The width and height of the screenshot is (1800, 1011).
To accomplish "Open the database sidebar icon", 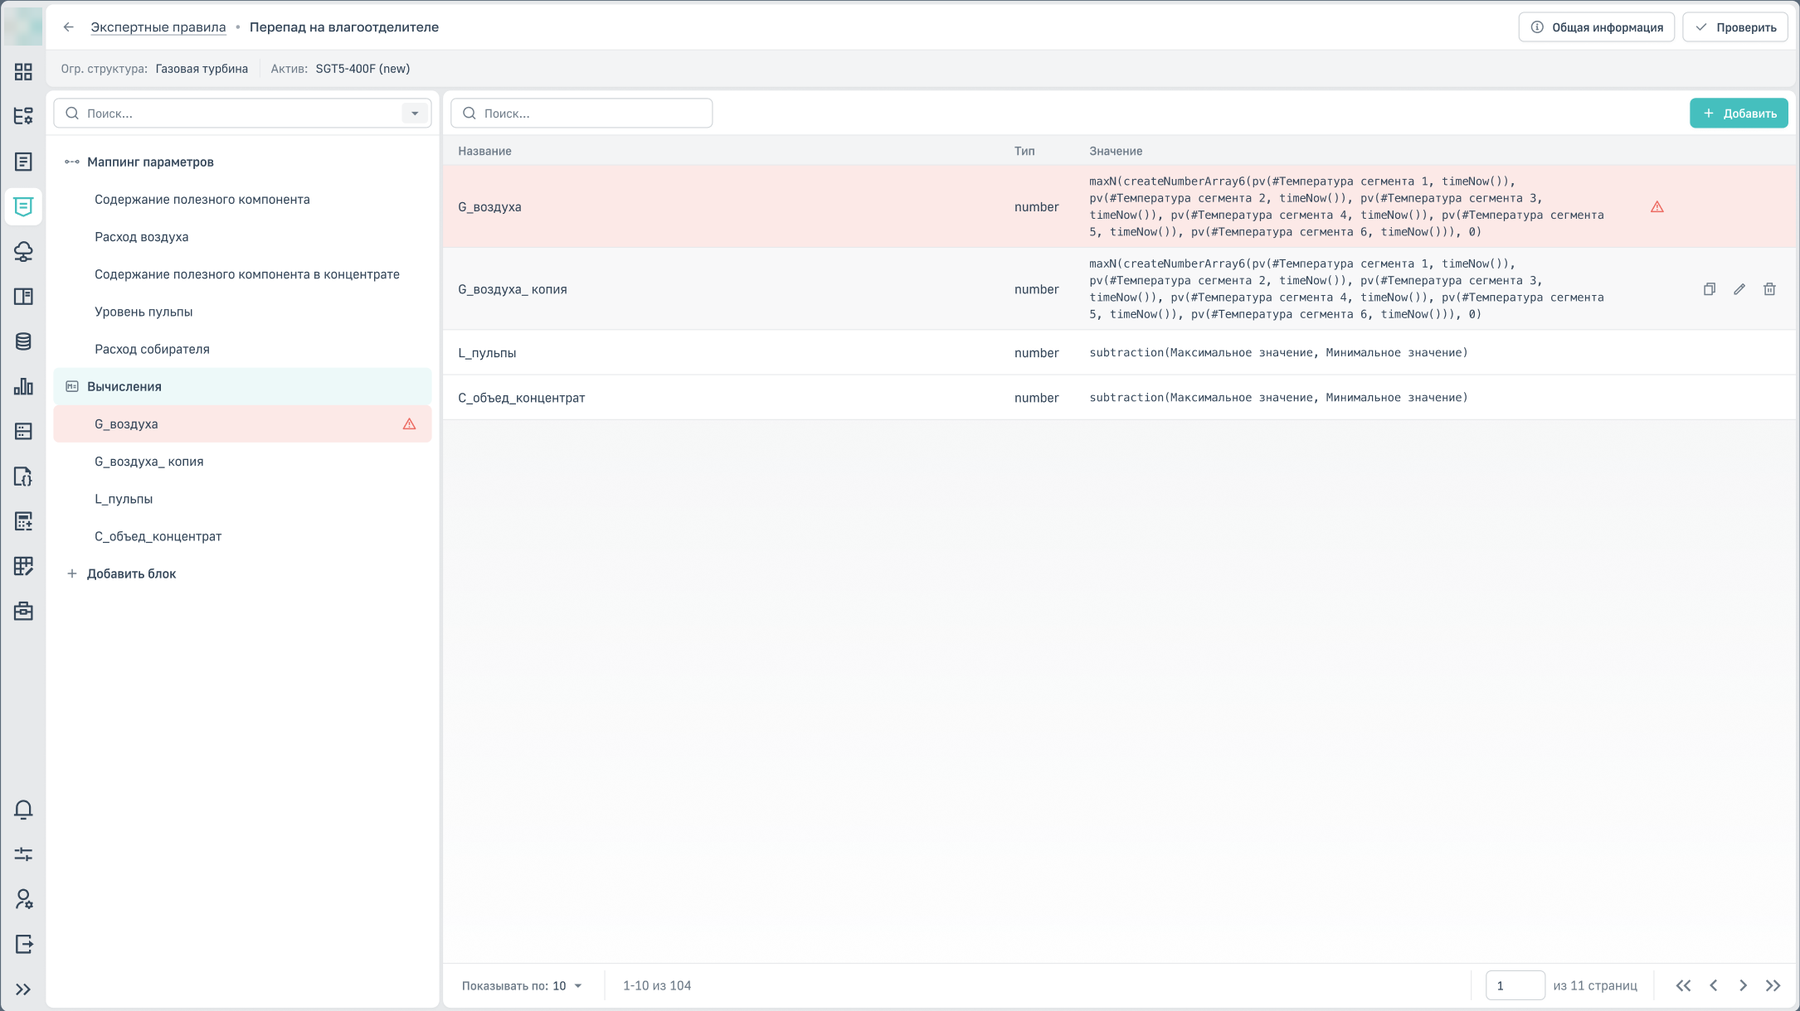I will click(23, 342).
